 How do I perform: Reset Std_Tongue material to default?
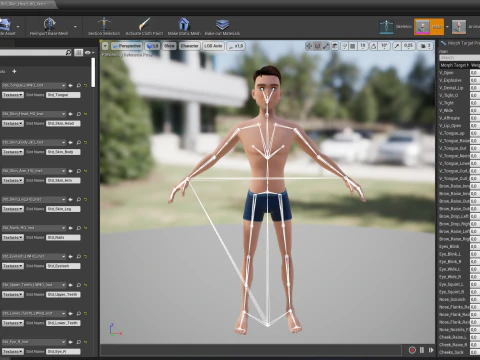click(x=86, y=86)
